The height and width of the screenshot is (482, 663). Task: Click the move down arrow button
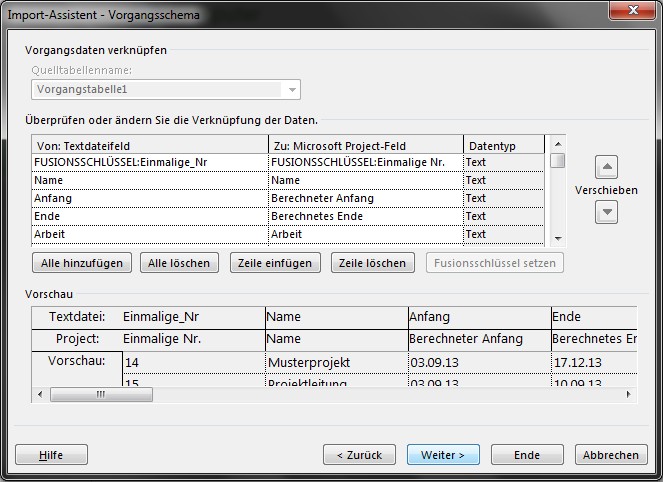[x=607, y=212]
